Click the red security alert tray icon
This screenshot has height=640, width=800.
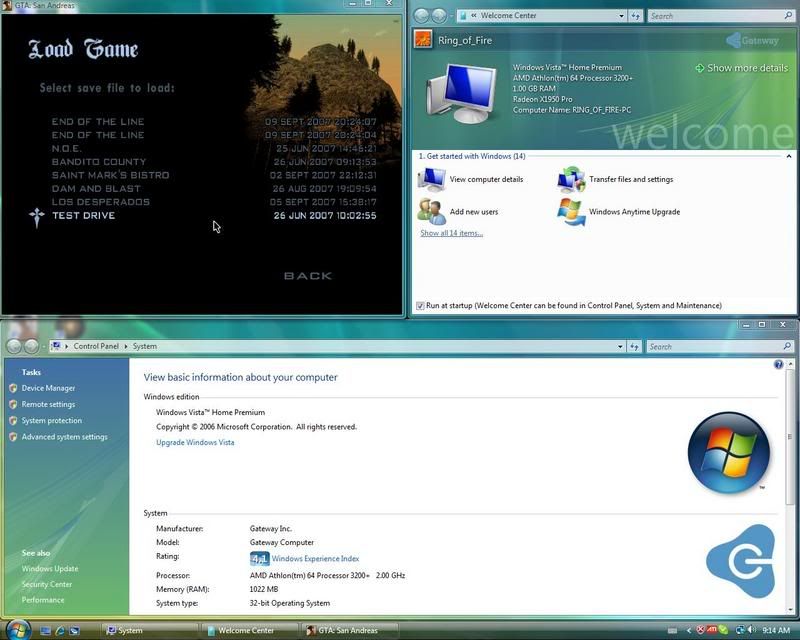pyautogui.click(x=701, y=630)
